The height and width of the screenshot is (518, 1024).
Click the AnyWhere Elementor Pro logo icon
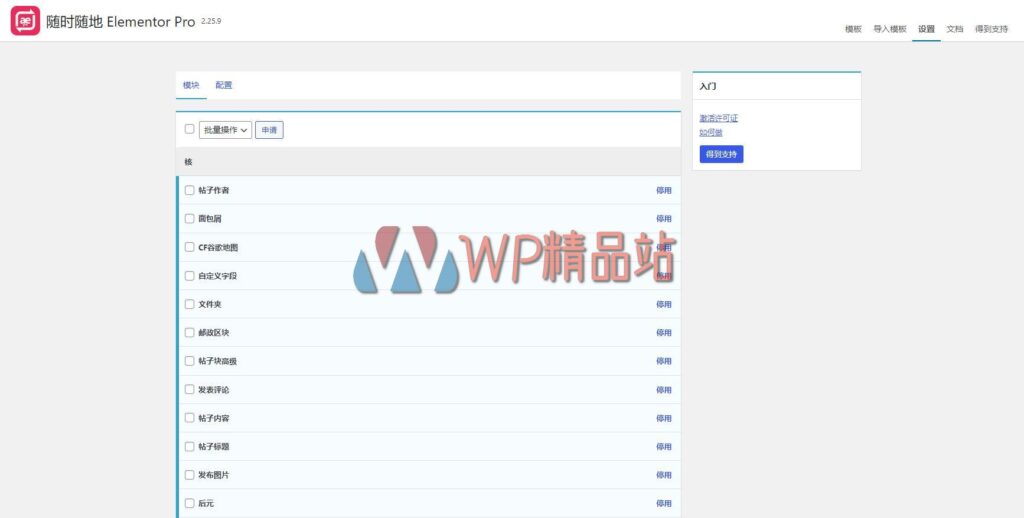(25, 21)
